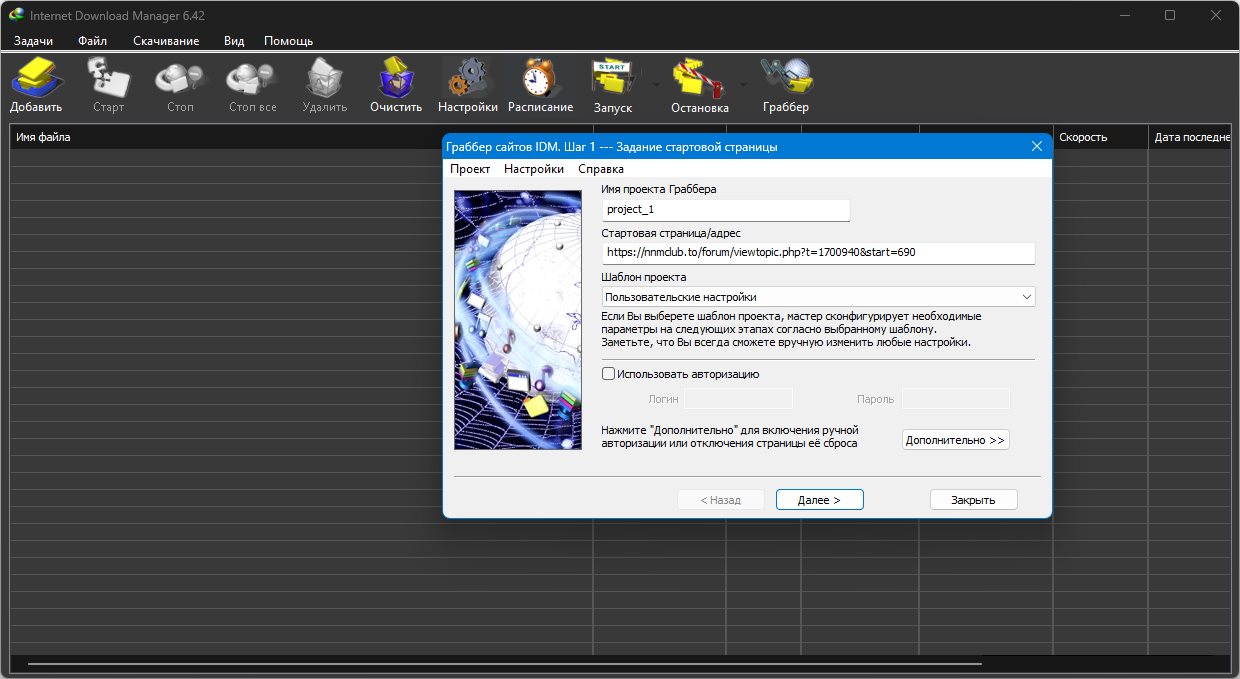Click the Добавить (Add URL) toolbar icon
This screenshot has width=1240, height=679.
[x=36, y=78]
